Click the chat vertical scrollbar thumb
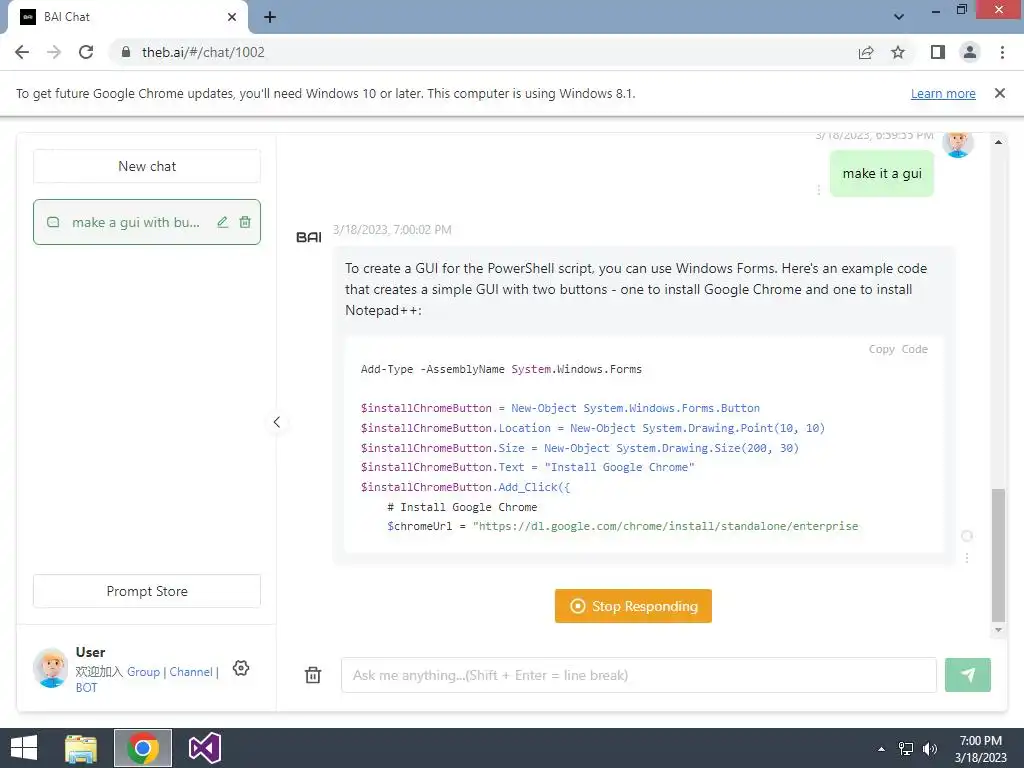The image size is (1024, 768). [998, 555]
